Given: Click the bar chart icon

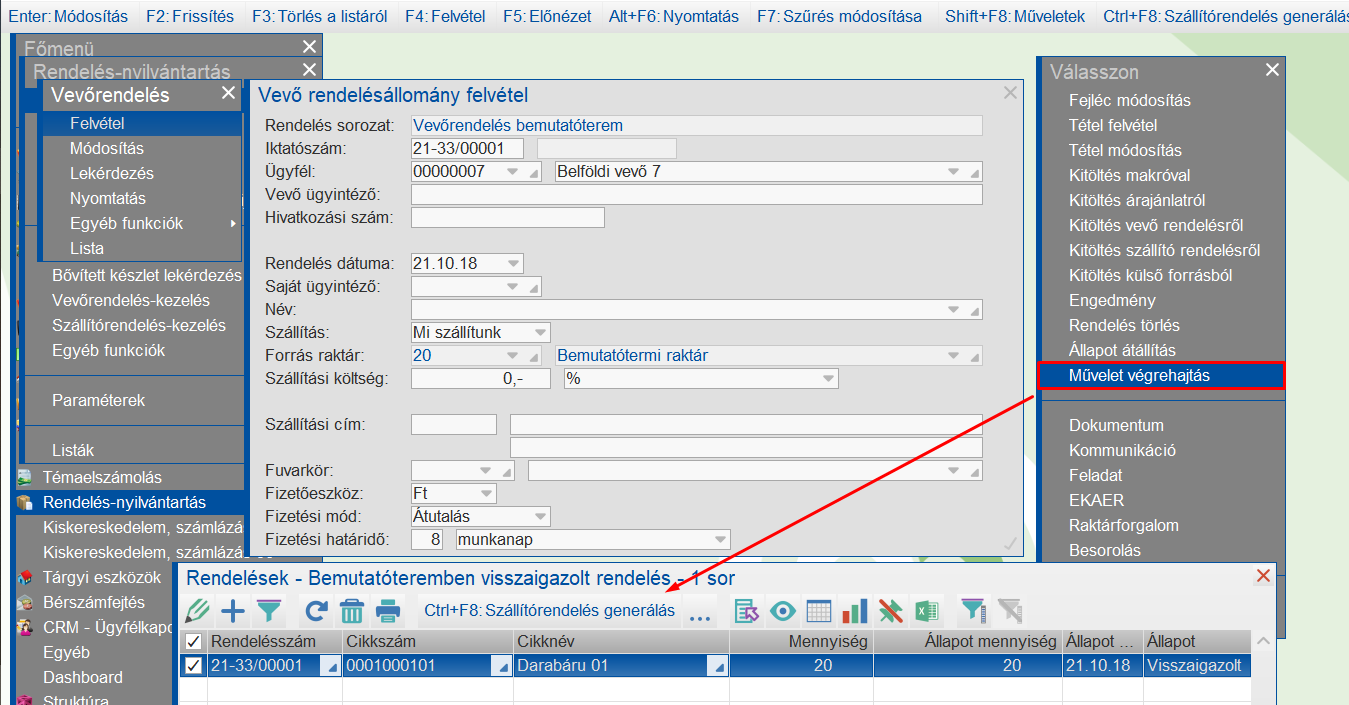Looking at the screenshot, I should click(855, 611).
